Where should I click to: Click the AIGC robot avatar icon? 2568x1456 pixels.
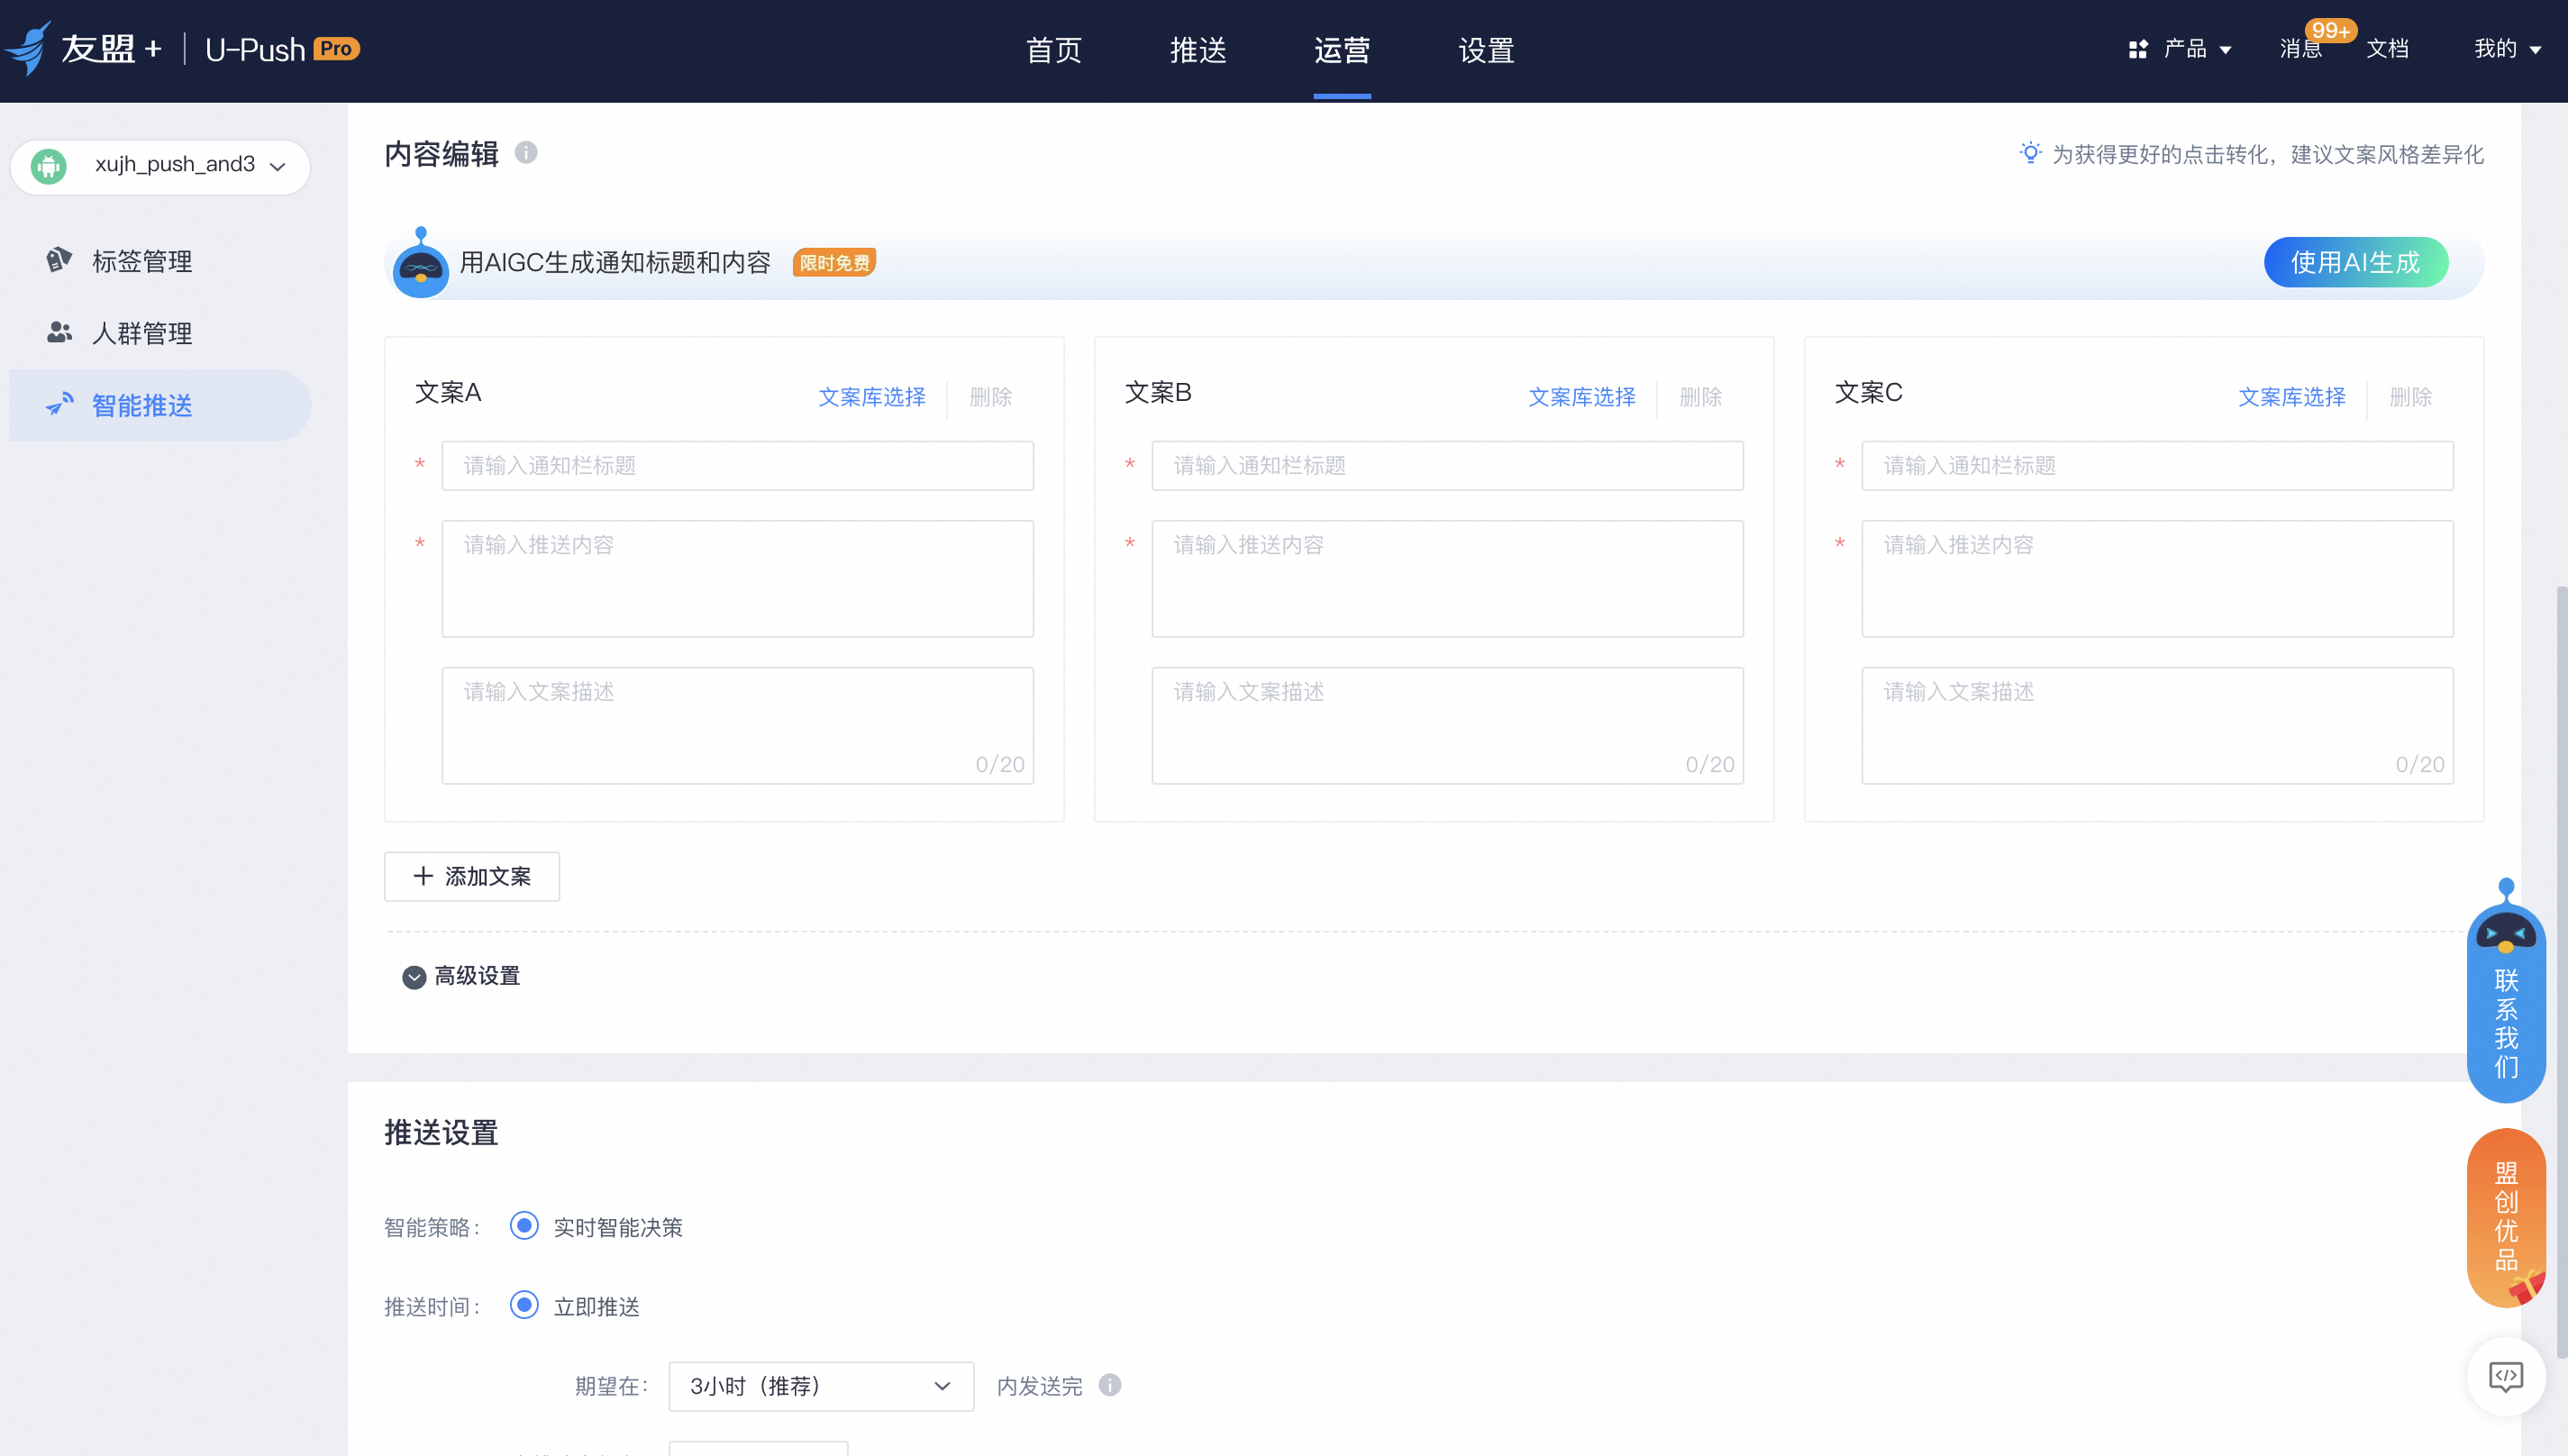coord(420,263)
